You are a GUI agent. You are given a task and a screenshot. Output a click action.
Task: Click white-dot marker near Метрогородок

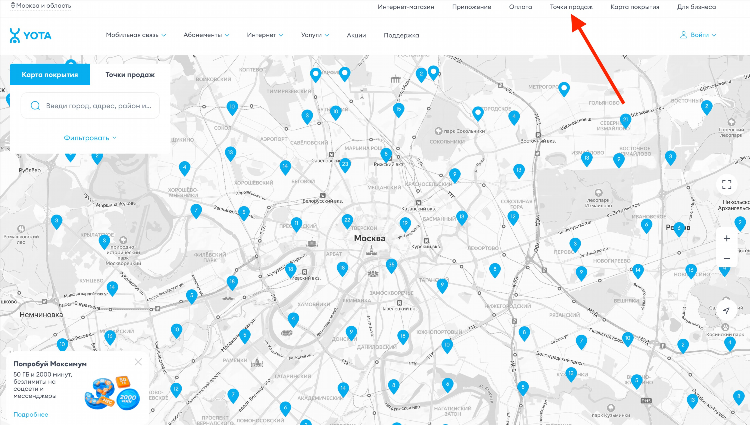564,89
